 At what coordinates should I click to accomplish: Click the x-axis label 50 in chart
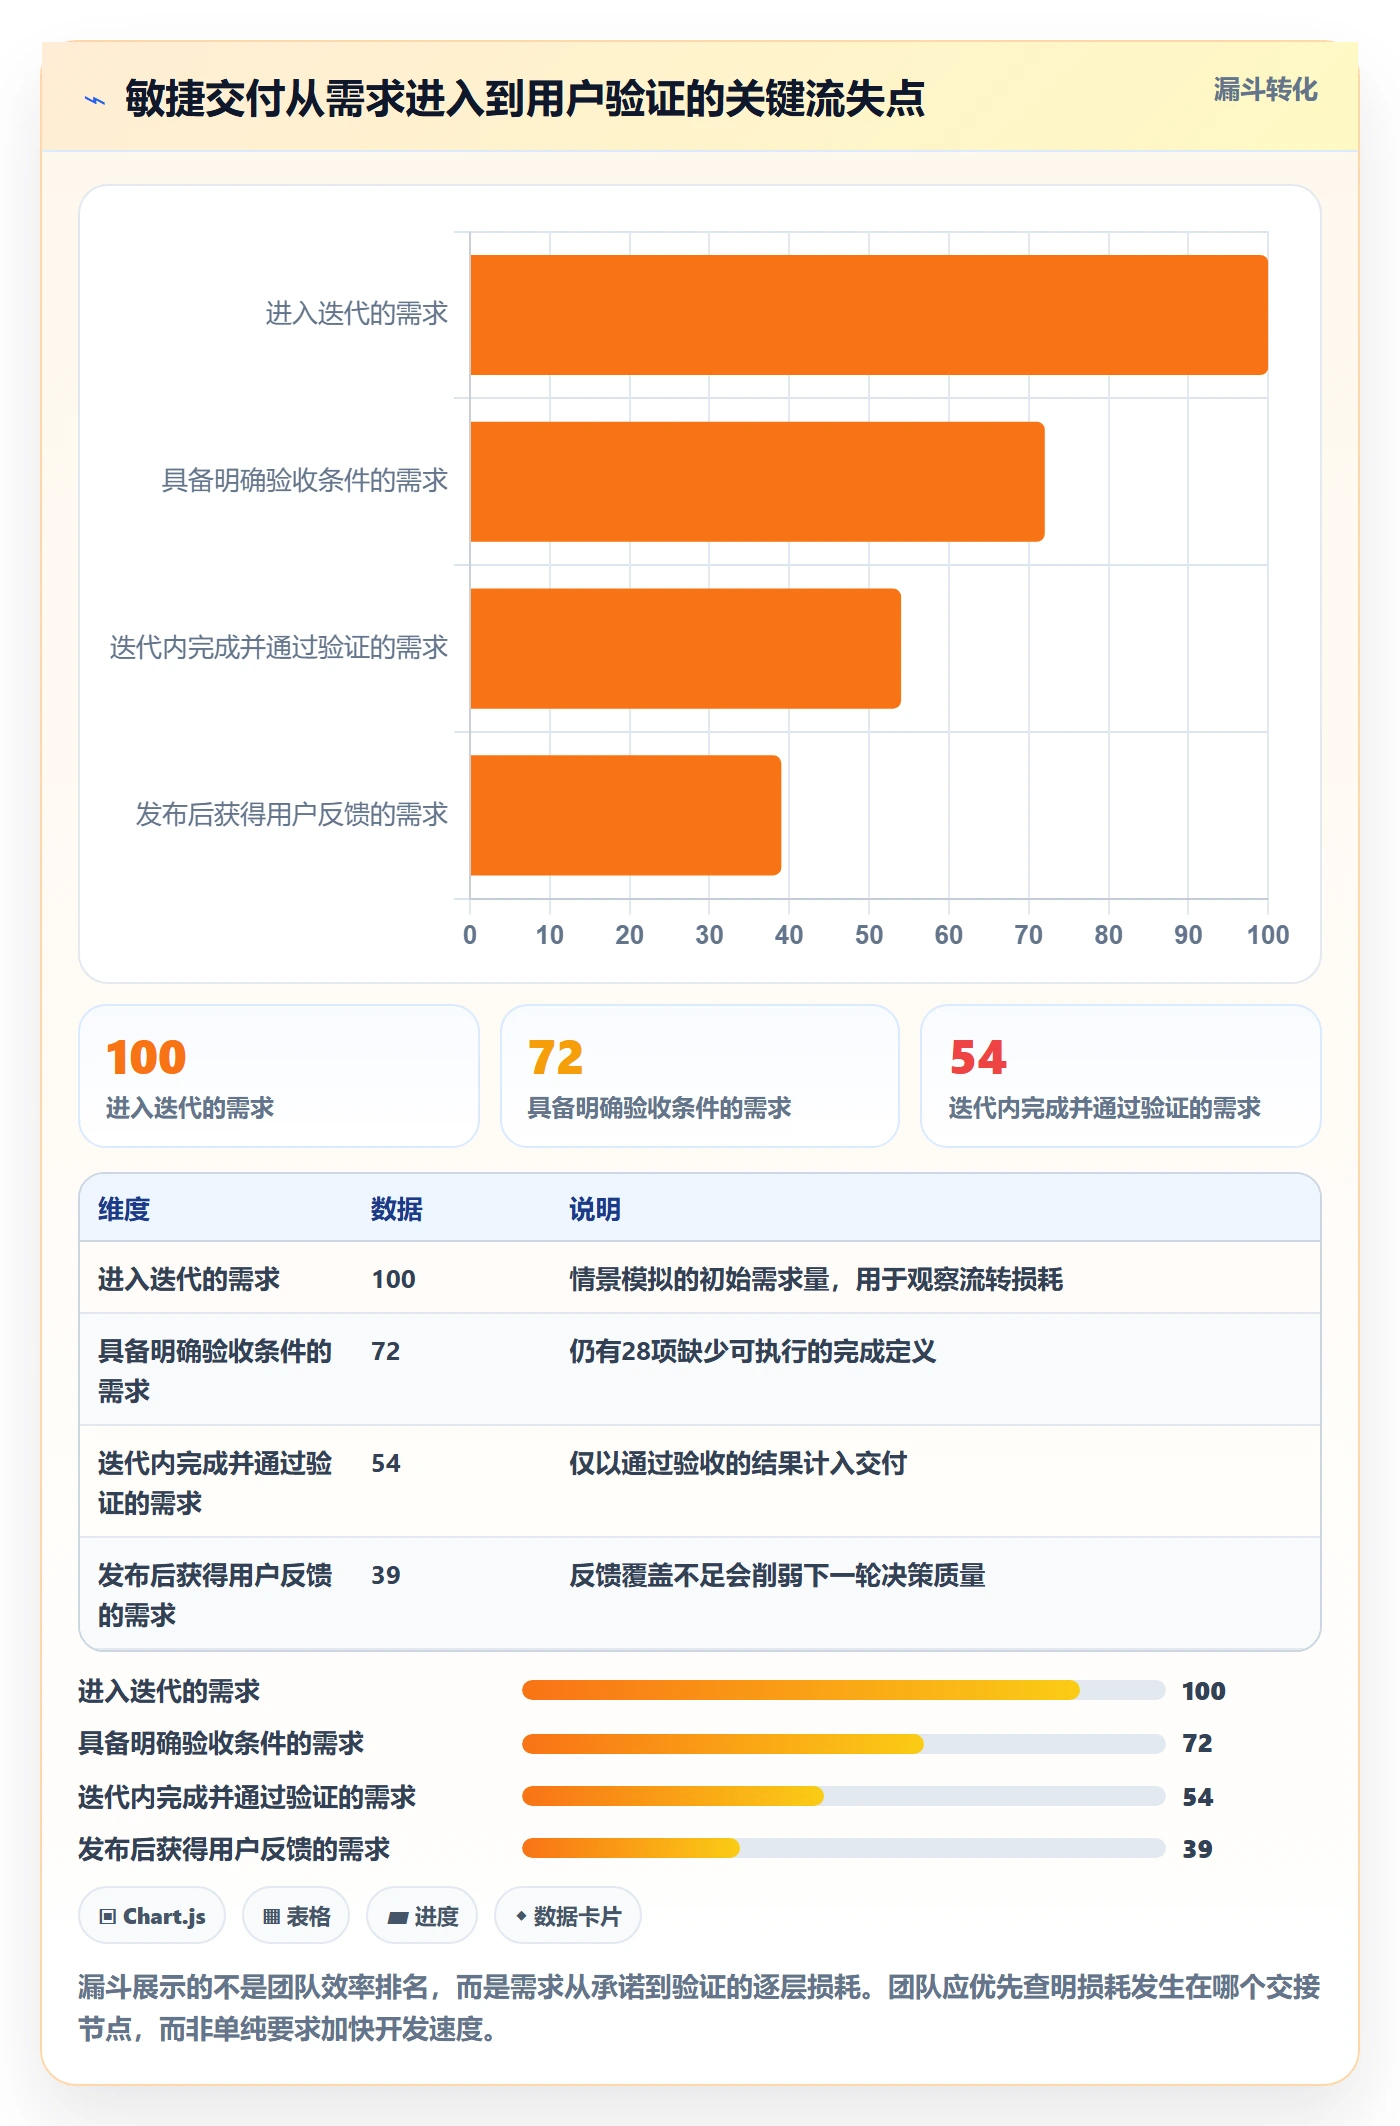click(869, 935)
